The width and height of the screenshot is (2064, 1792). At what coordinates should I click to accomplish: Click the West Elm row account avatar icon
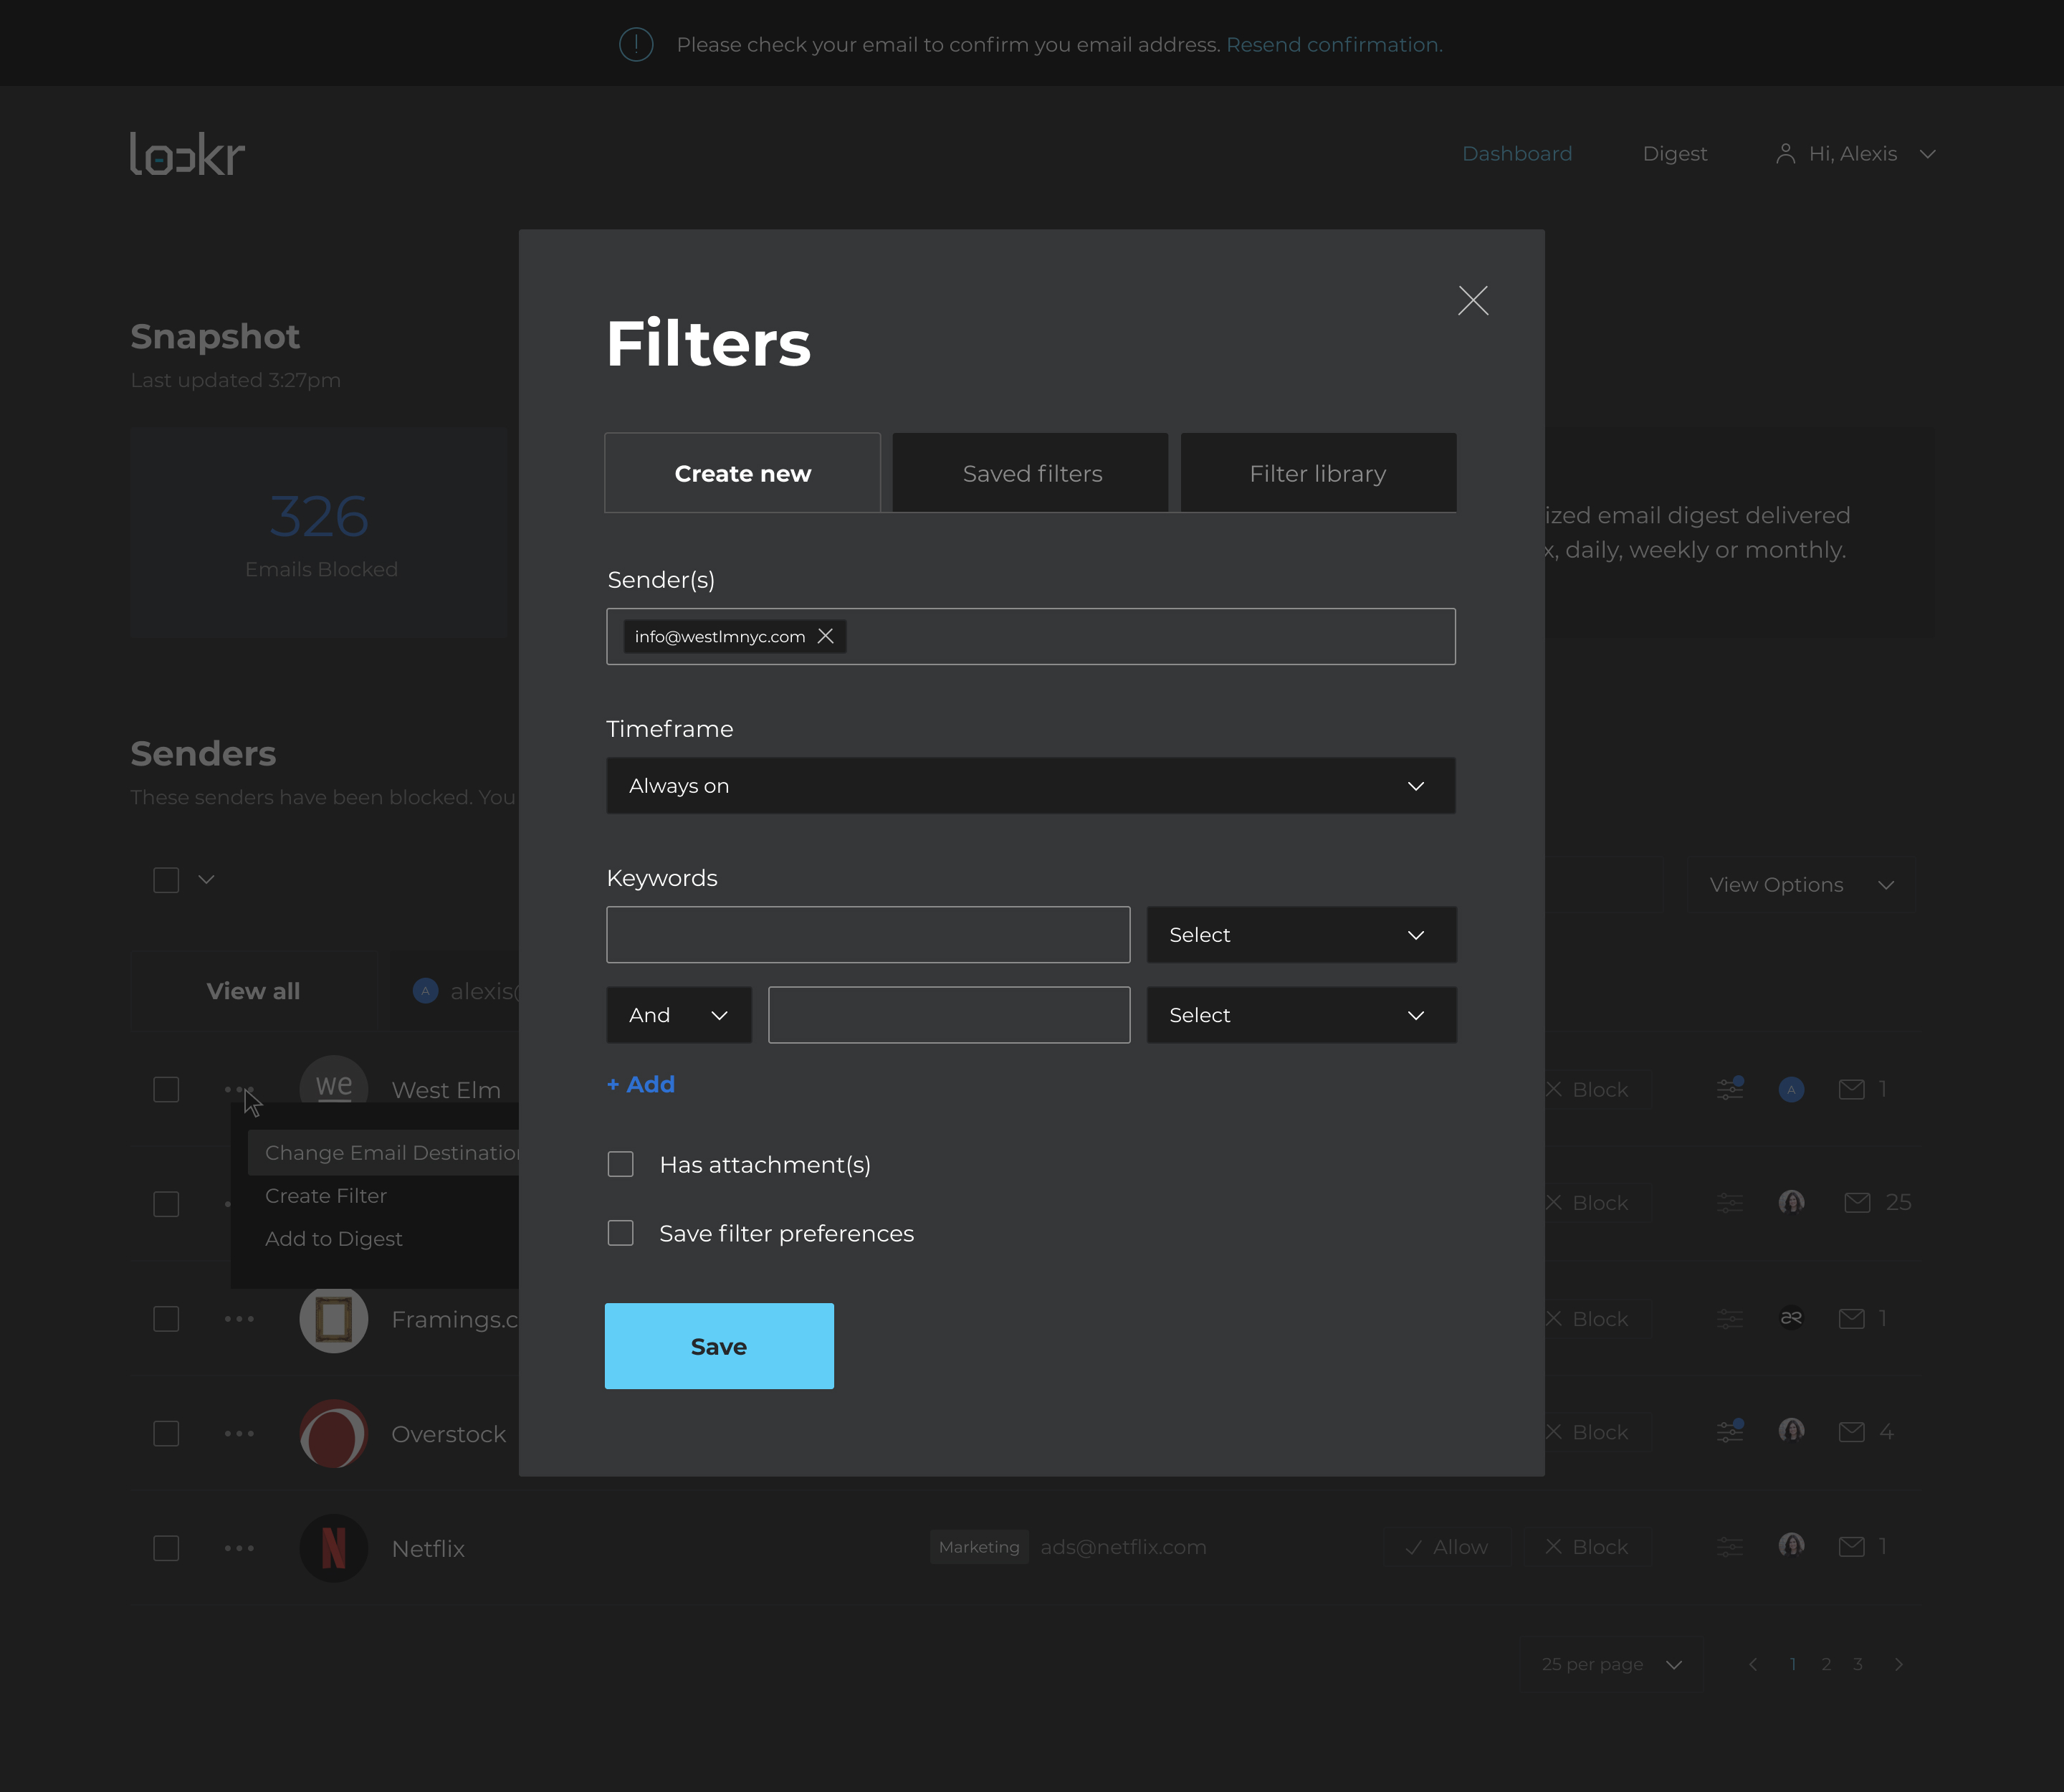[1791, 1090]
